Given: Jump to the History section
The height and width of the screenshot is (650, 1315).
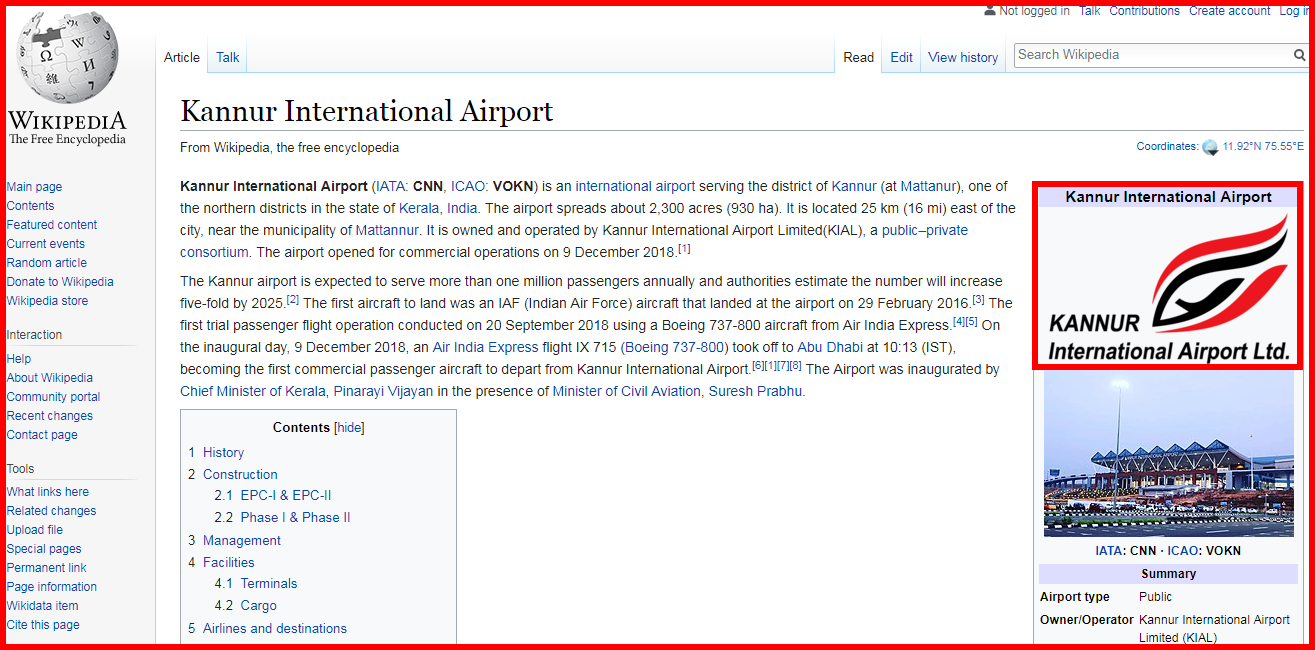Looking at the screenshot, I should (223, 453).
